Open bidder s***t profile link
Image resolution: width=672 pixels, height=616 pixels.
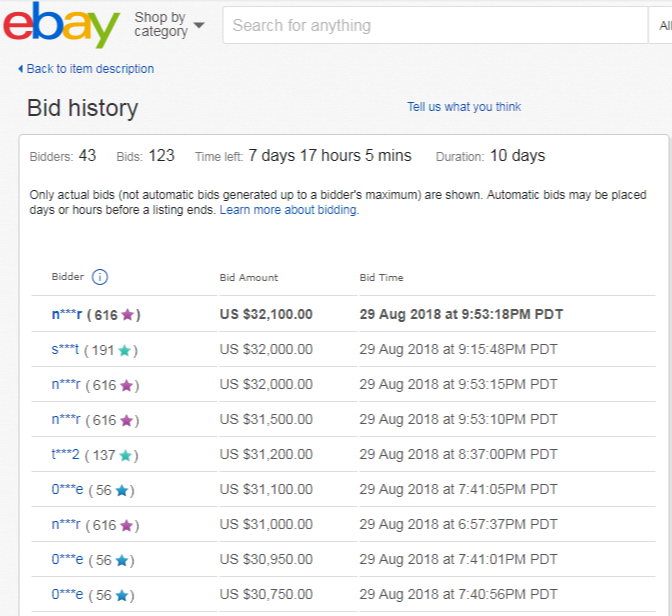(x=65, y=350)
